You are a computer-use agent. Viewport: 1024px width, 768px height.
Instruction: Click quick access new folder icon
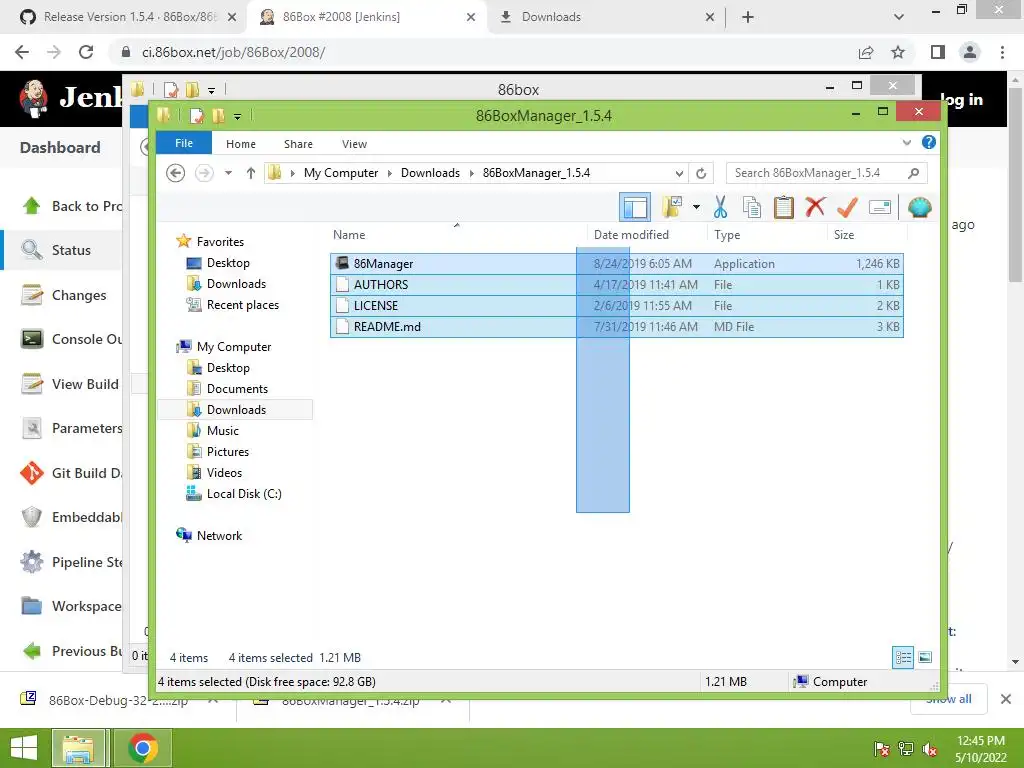click(x=218, y=116)
